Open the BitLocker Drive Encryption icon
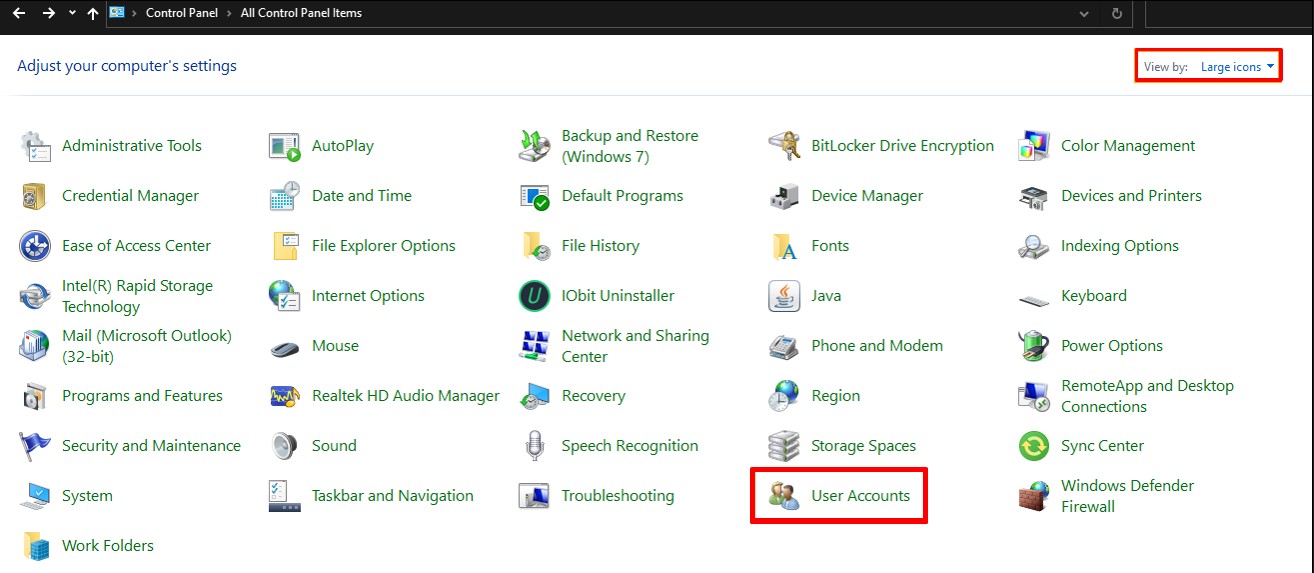1314x573 pixels. (784, 146)
